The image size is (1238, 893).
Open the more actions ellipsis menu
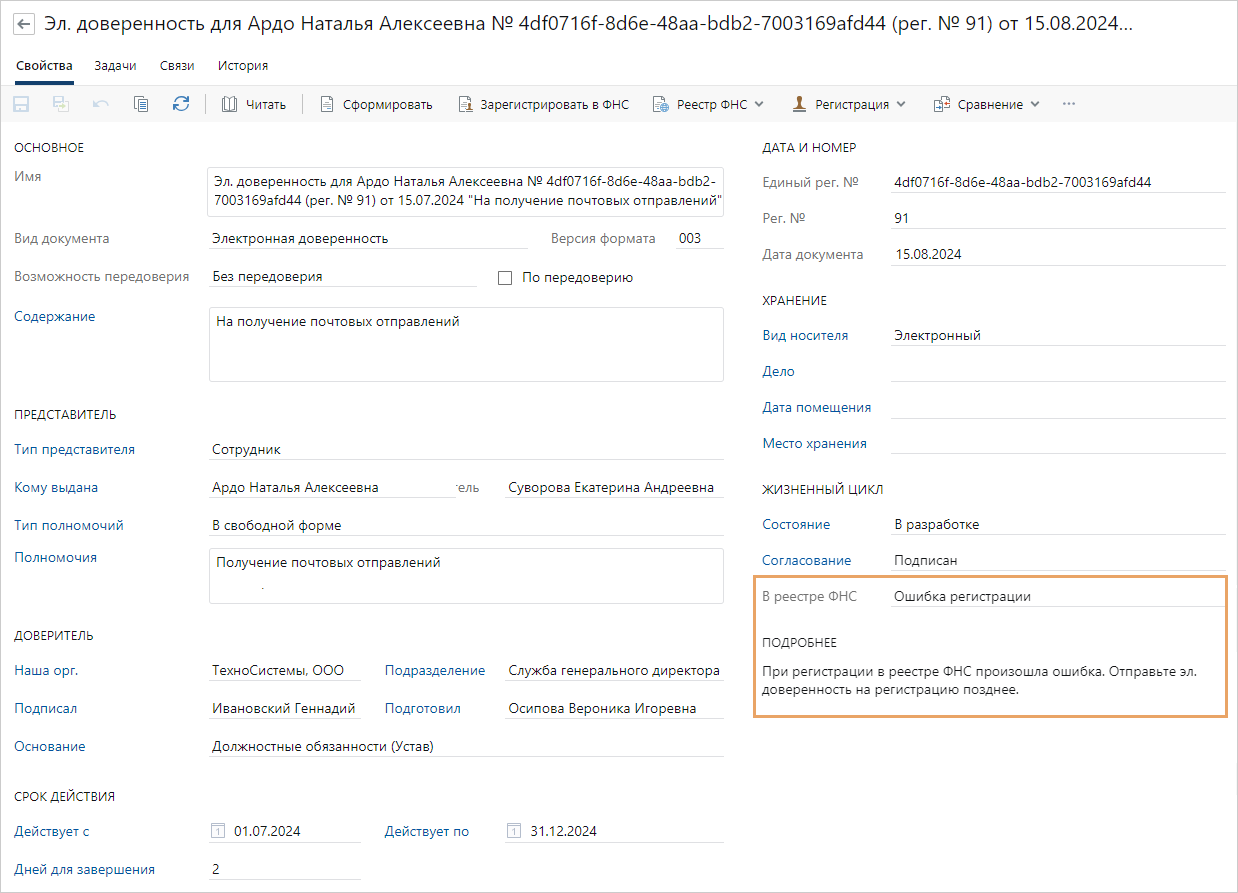(1069, 104)
